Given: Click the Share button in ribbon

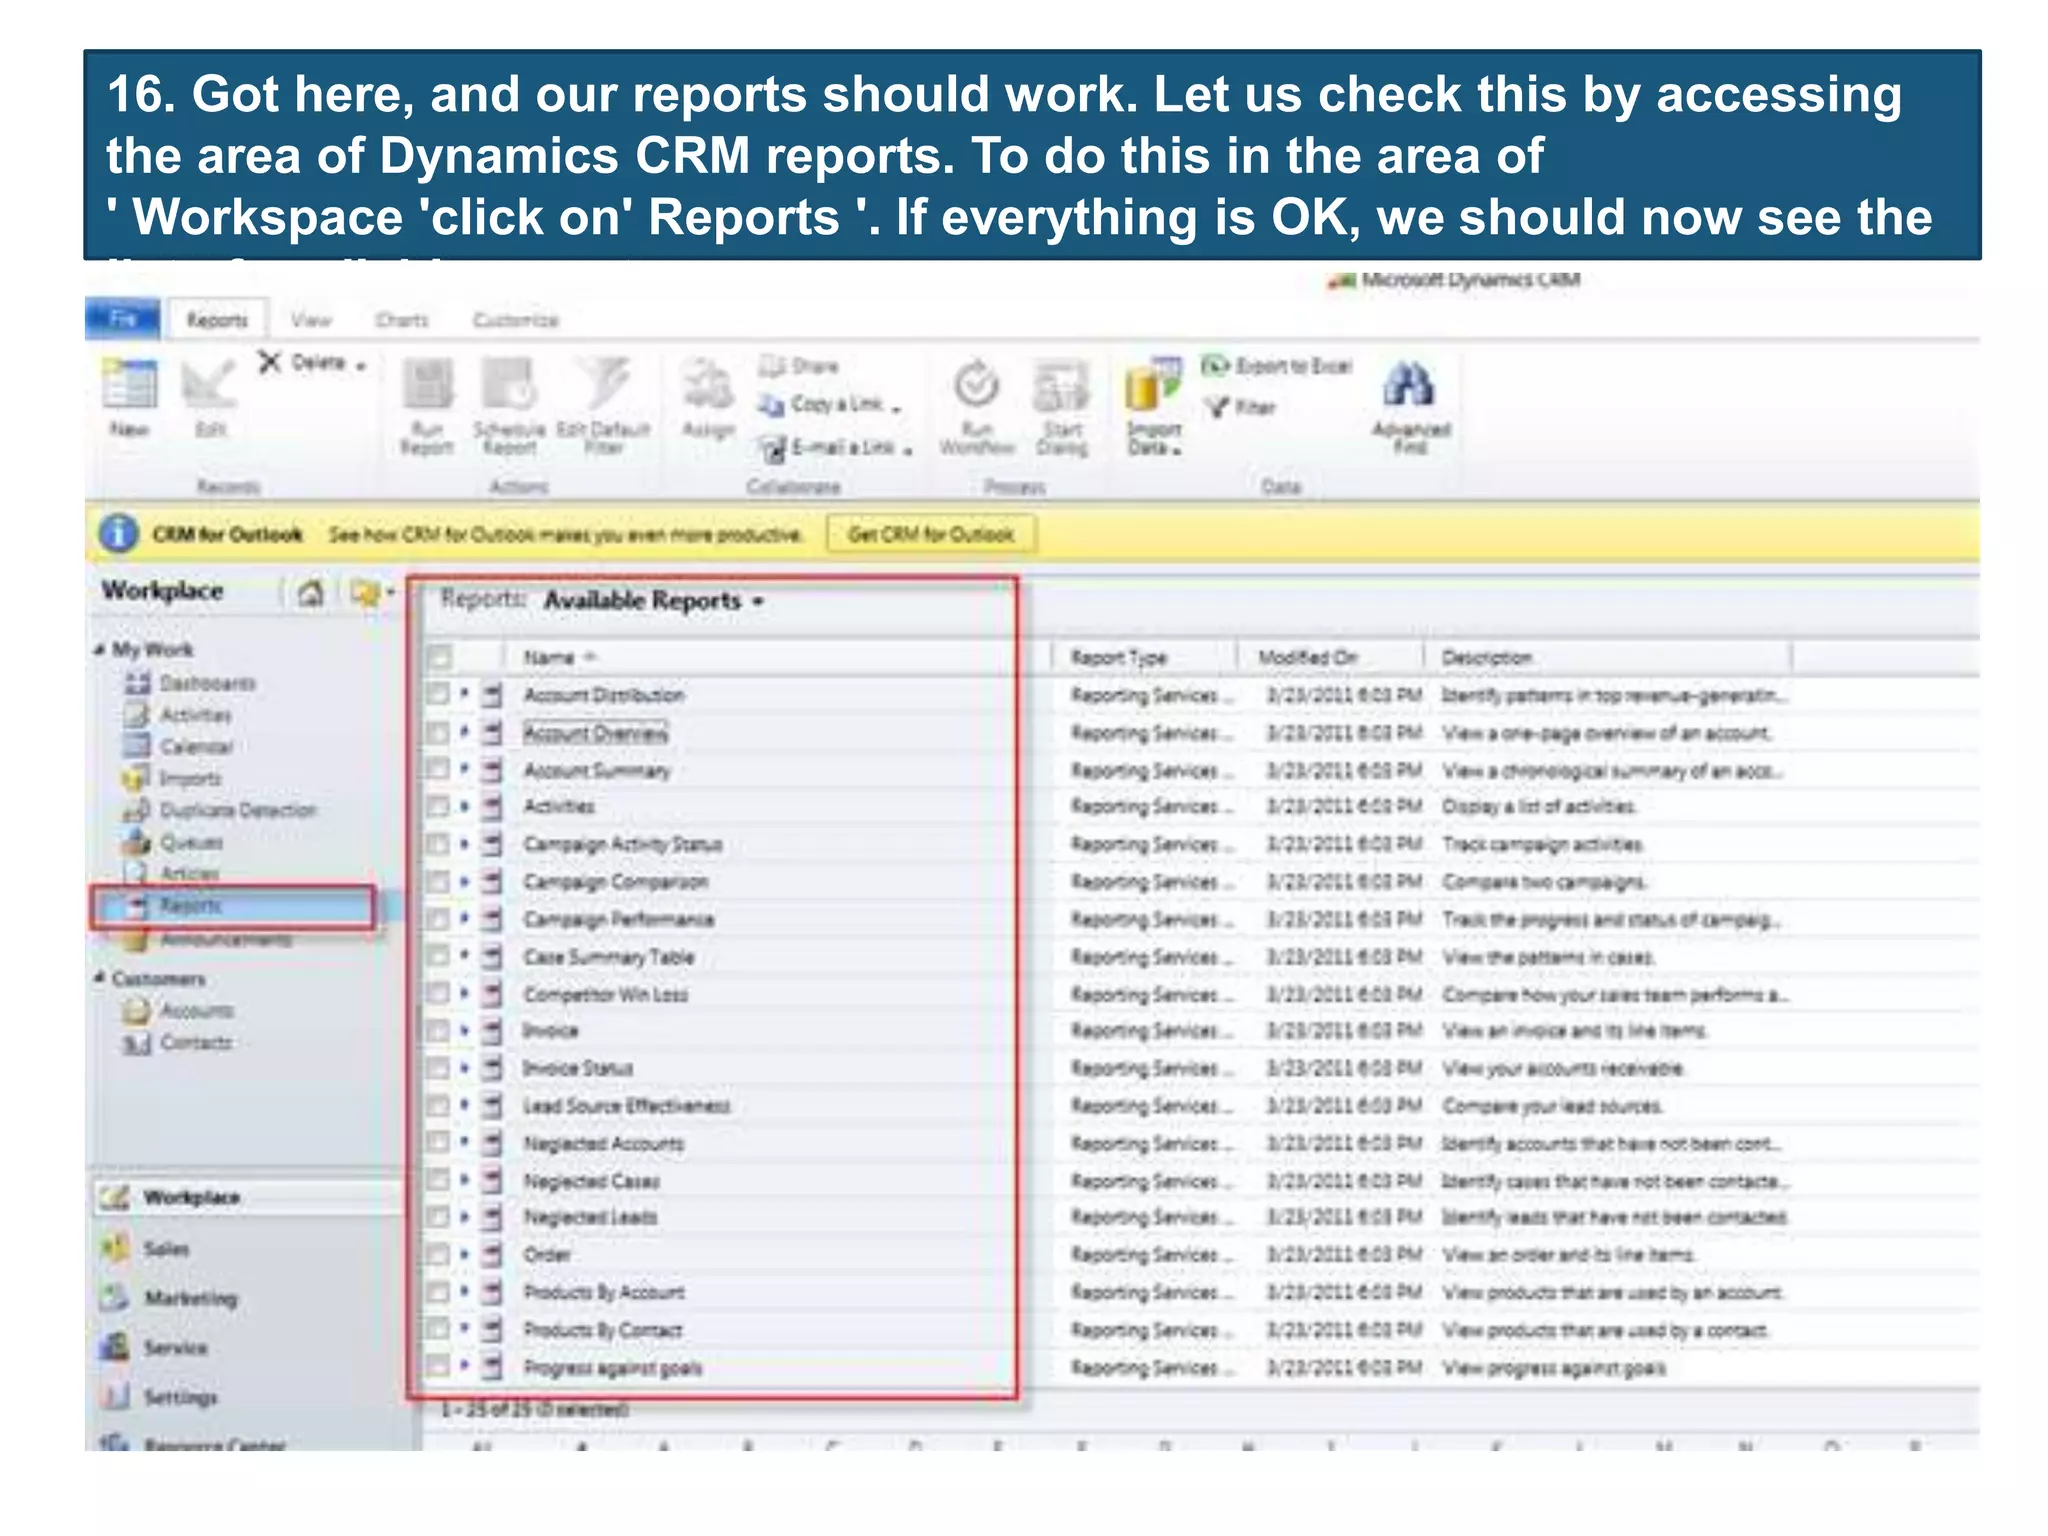Looking at the screenshot, I should pyautogui.click(x=799, y=366).
